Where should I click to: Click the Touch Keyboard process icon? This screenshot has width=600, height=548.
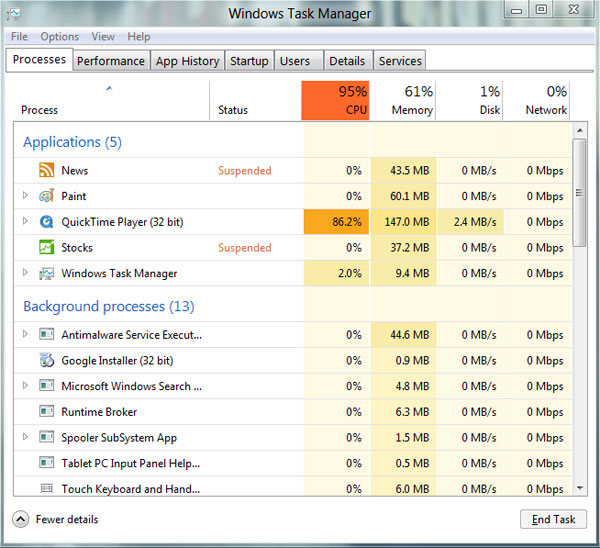[46, 489]
